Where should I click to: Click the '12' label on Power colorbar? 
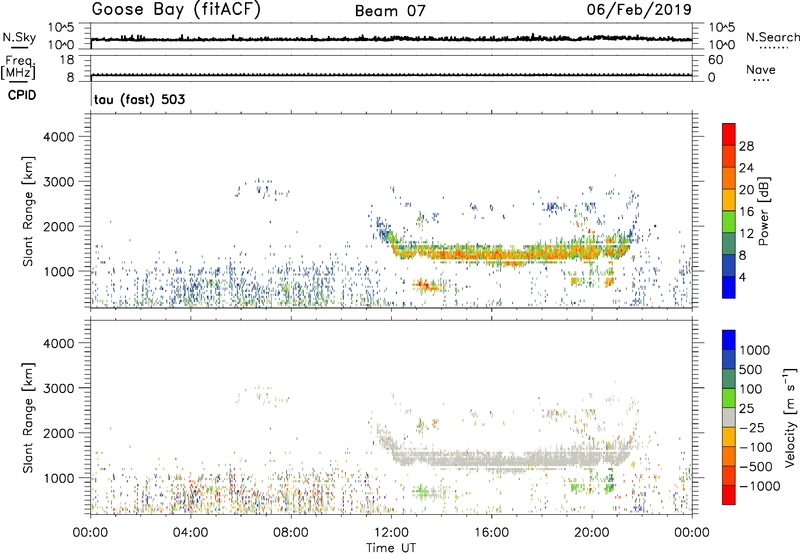[746, 234]
